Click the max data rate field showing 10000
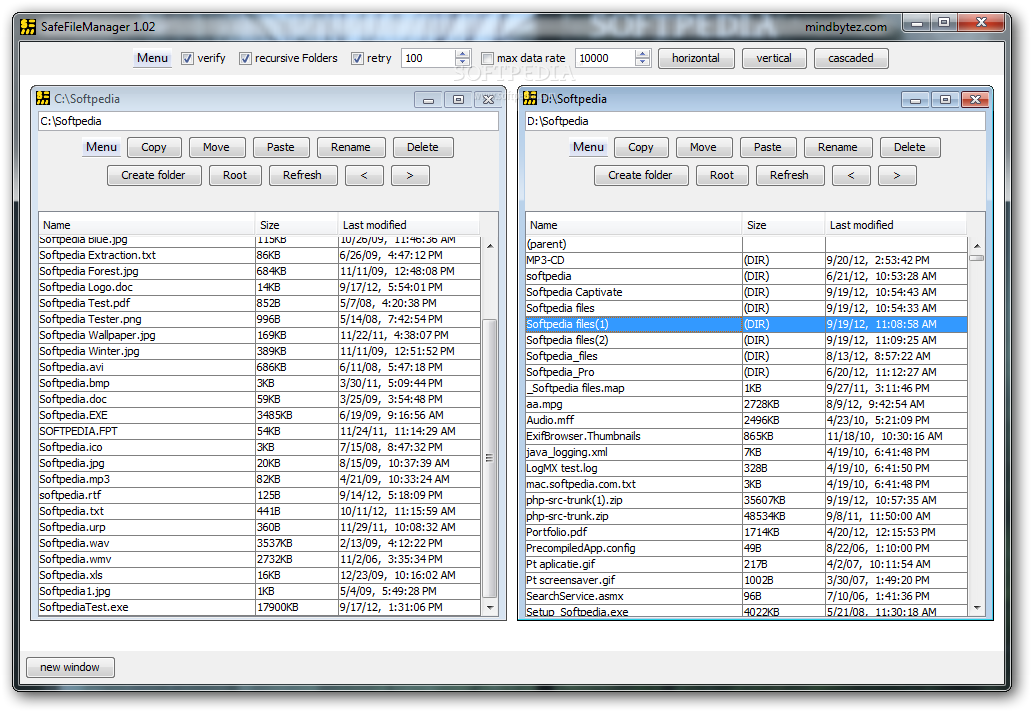This screenshot has width=1032, height=712. click(x=606, y=58)
